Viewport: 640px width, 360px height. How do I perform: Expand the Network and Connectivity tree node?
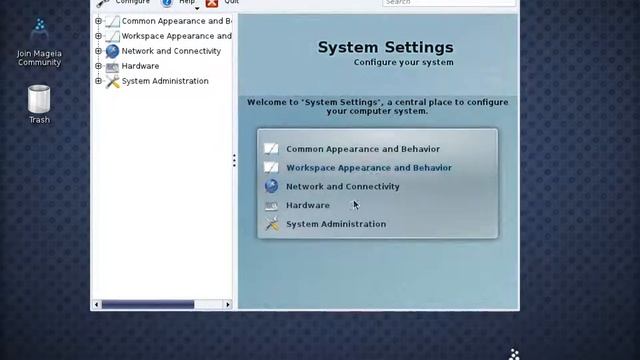click(98, 51)
